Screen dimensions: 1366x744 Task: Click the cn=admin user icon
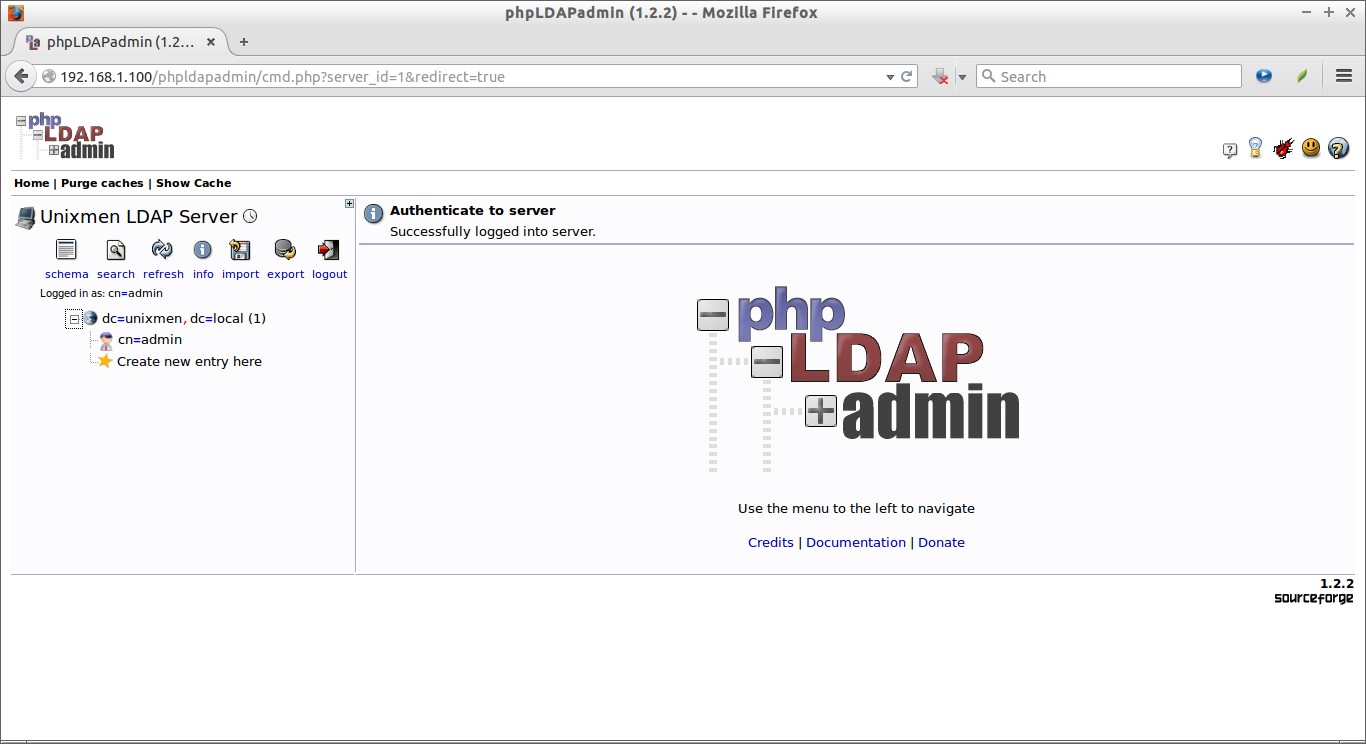point(106,340)
